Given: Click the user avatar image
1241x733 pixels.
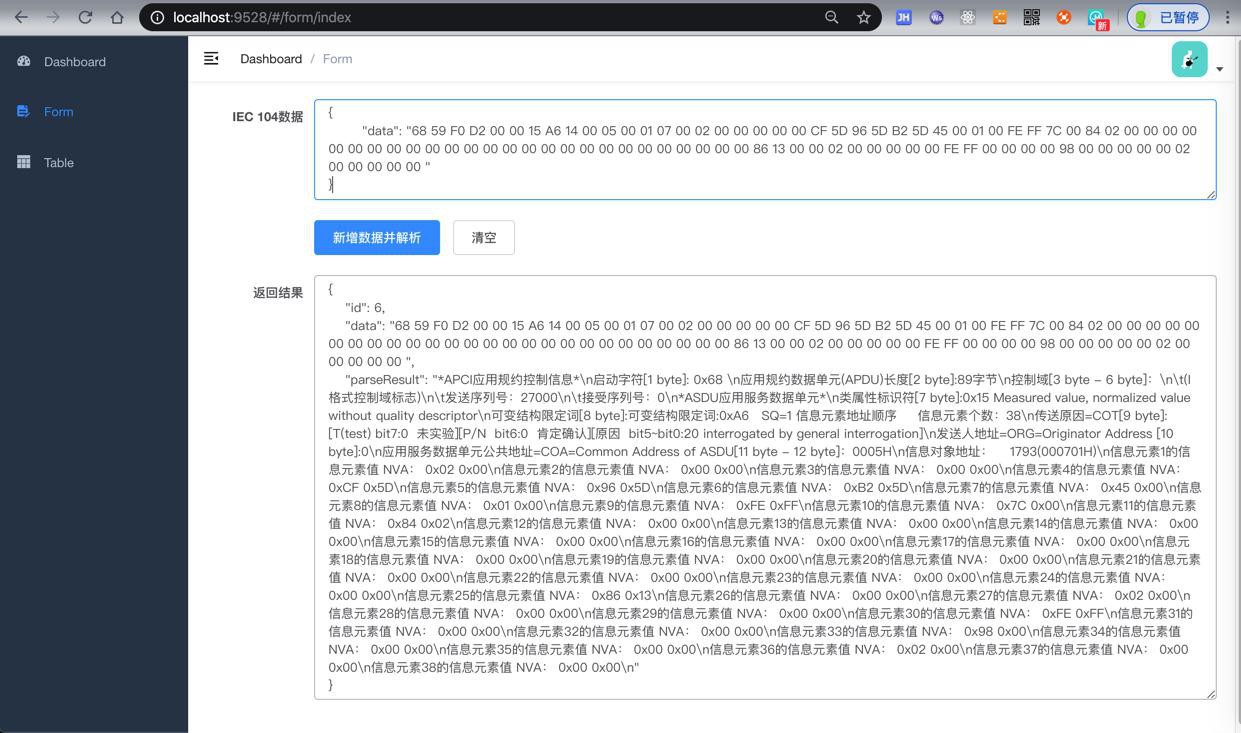Looking at the screenshot, I should pyautogui.click(x=1189, y=59).
